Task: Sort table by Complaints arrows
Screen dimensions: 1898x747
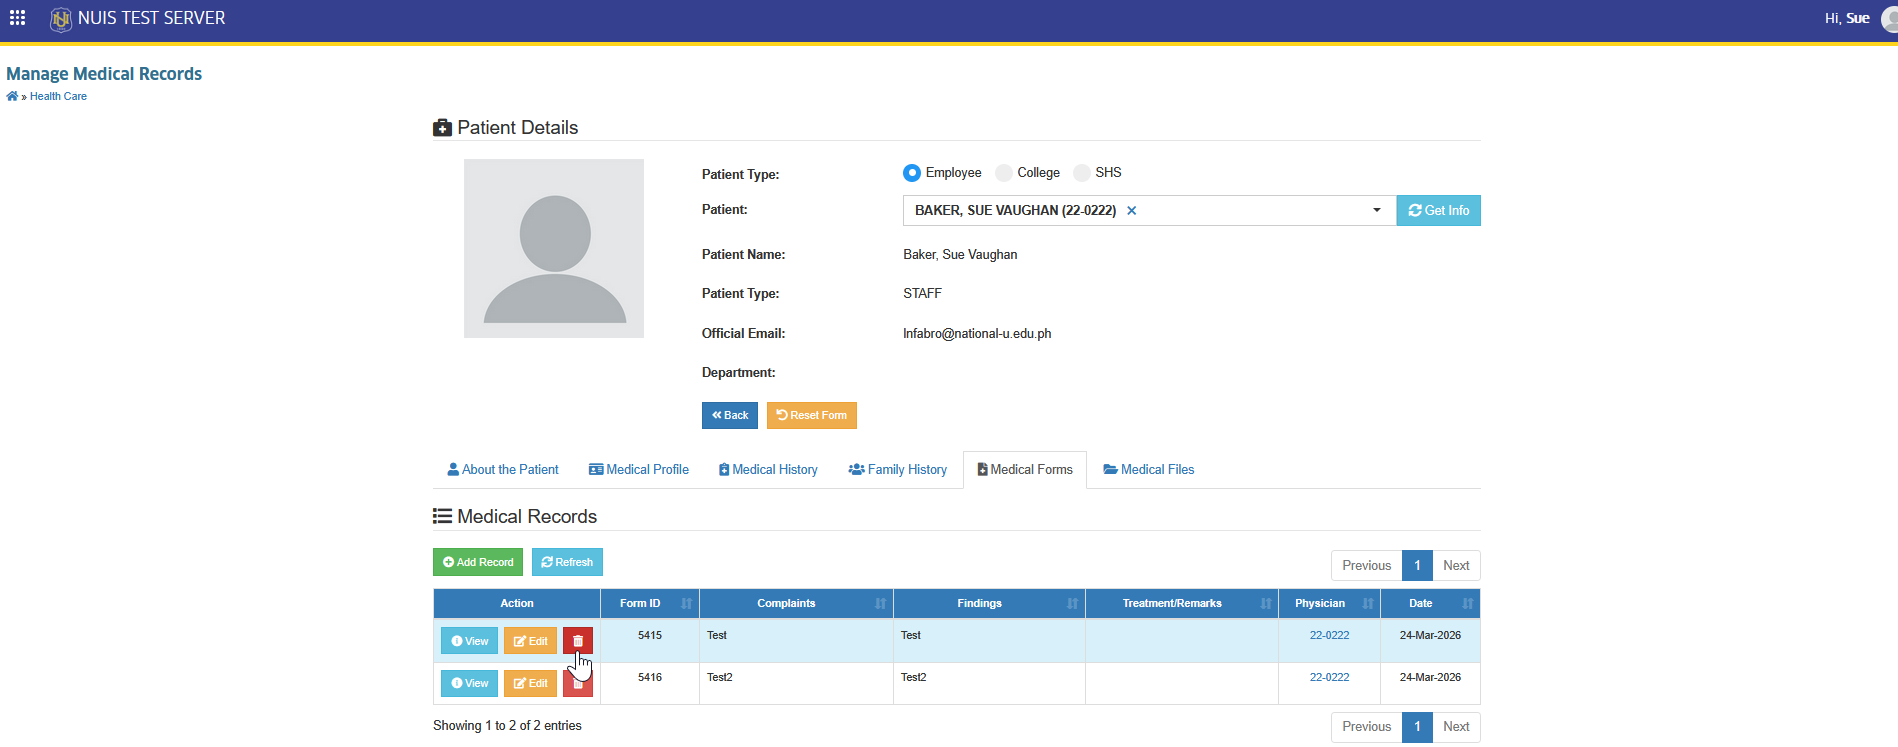Action: [880, 604]
